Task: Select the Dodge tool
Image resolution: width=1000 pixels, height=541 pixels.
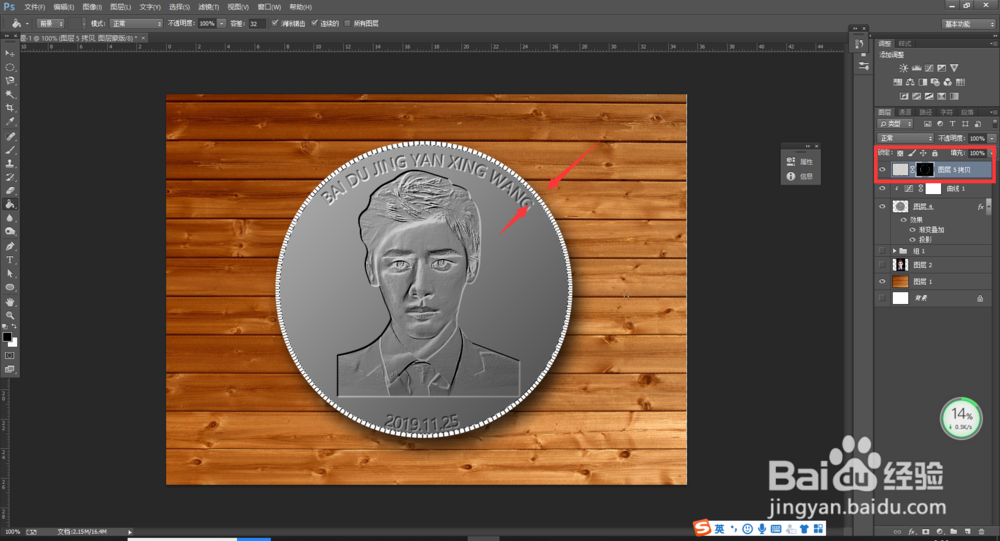Action: [10, 232]
